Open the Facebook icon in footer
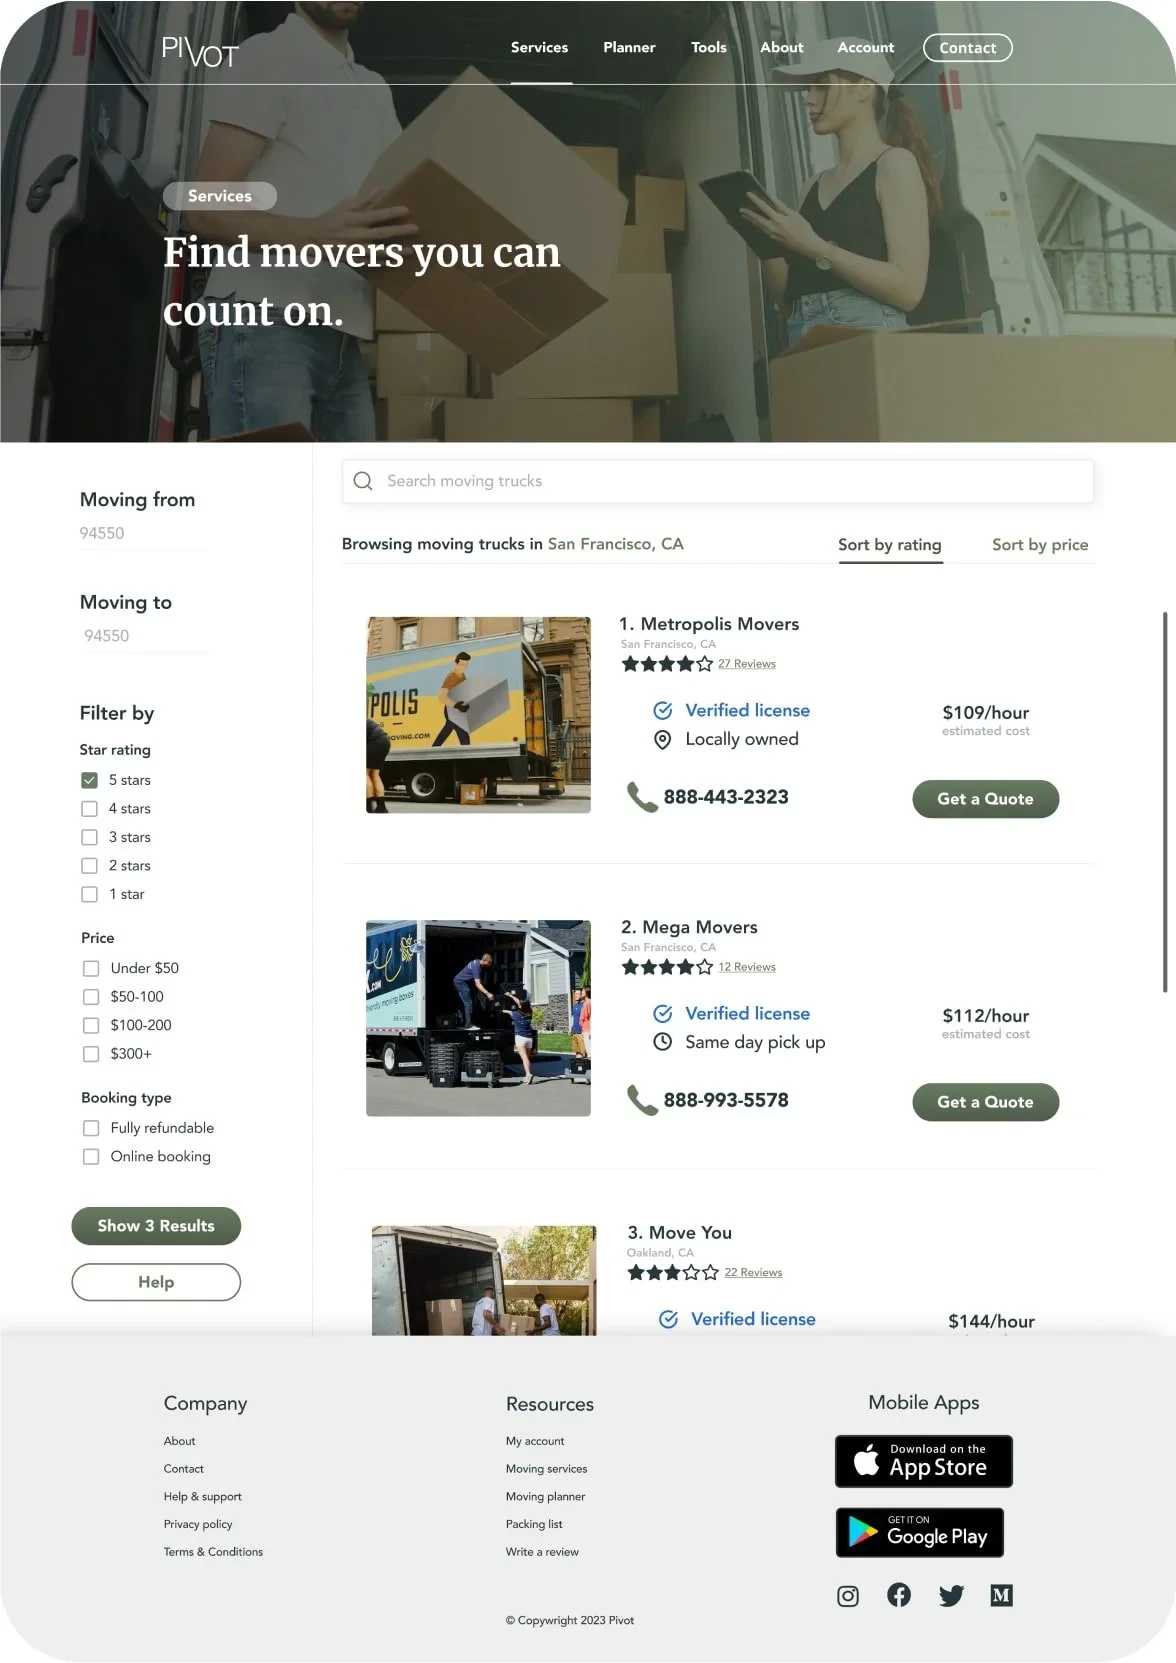The height and width of the screenshot is (1663, 1176). 899,1595
